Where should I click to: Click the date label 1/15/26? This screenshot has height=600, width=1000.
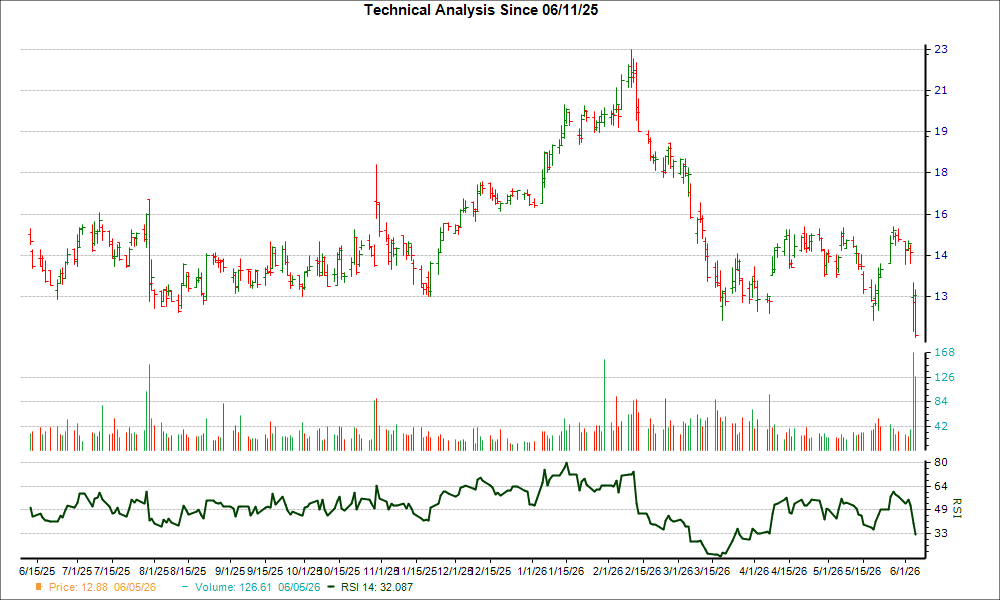click(x=566, y=571)
